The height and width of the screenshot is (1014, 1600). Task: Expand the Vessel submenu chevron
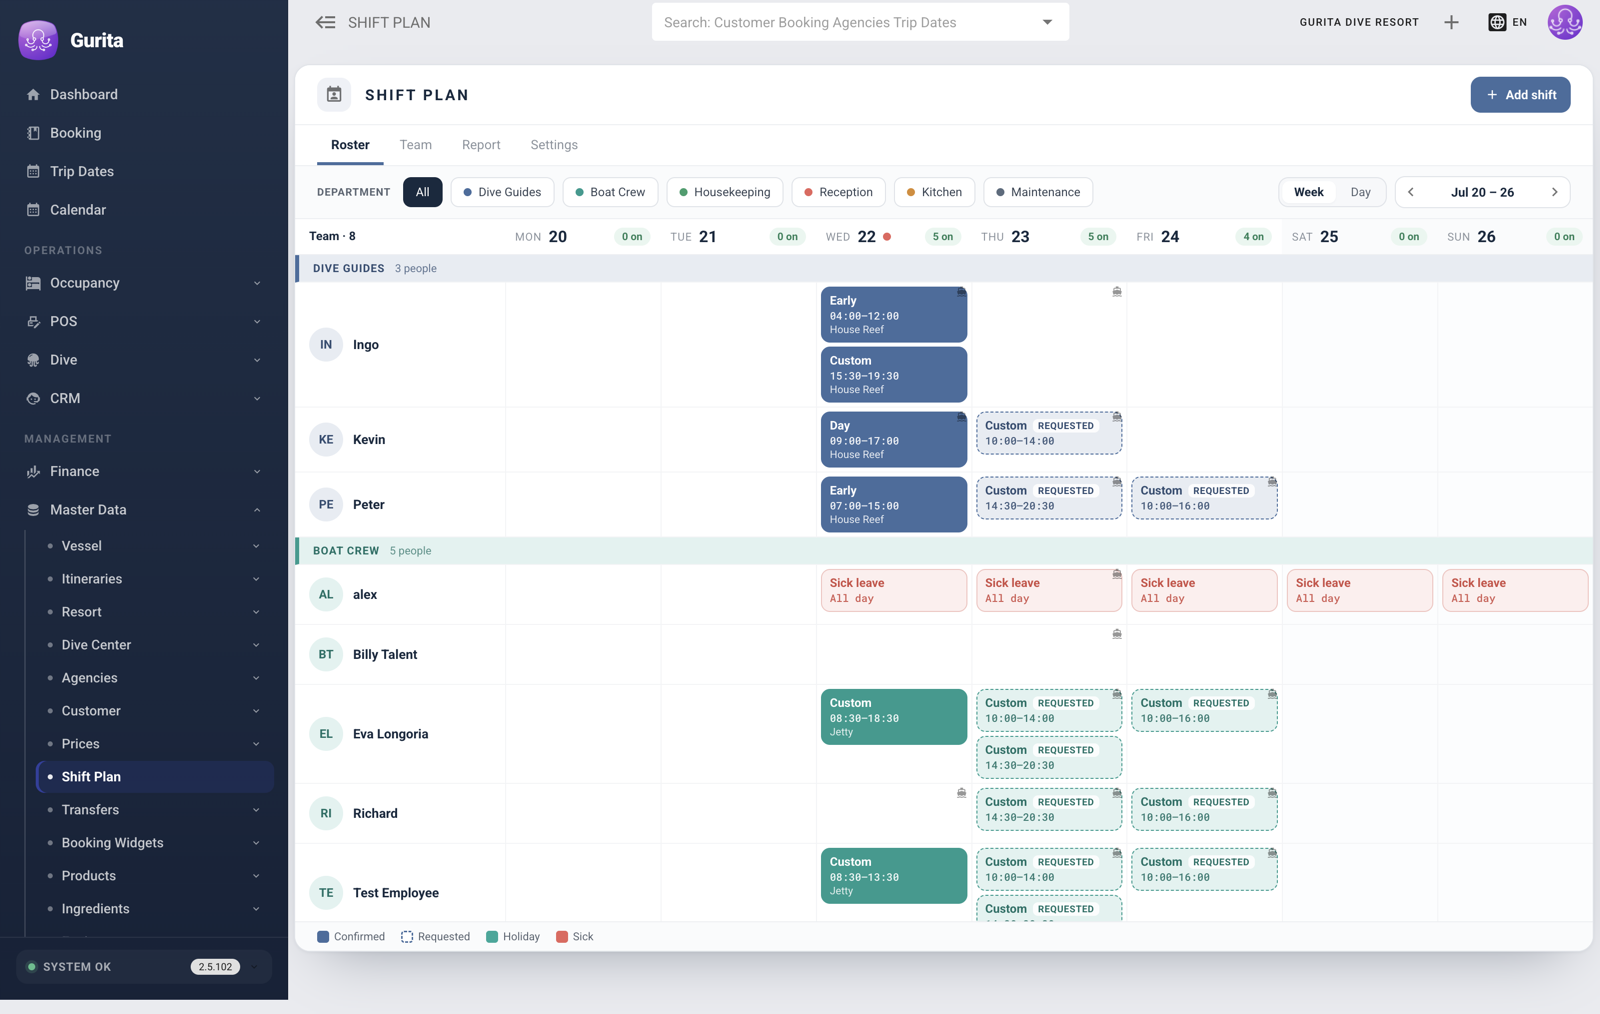coord(256,546)
